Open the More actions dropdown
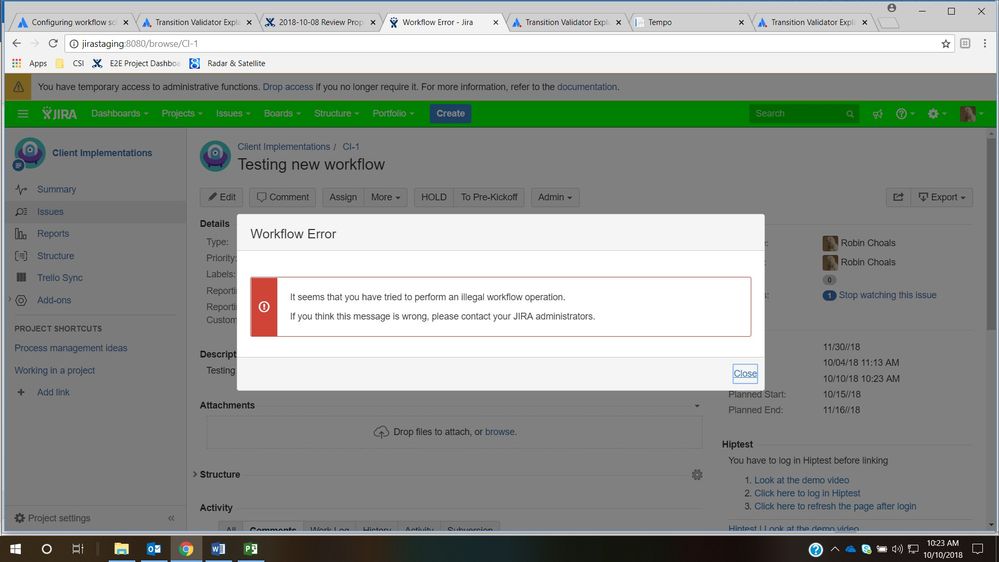Screen dimensions: 999x562 point(385,197)
